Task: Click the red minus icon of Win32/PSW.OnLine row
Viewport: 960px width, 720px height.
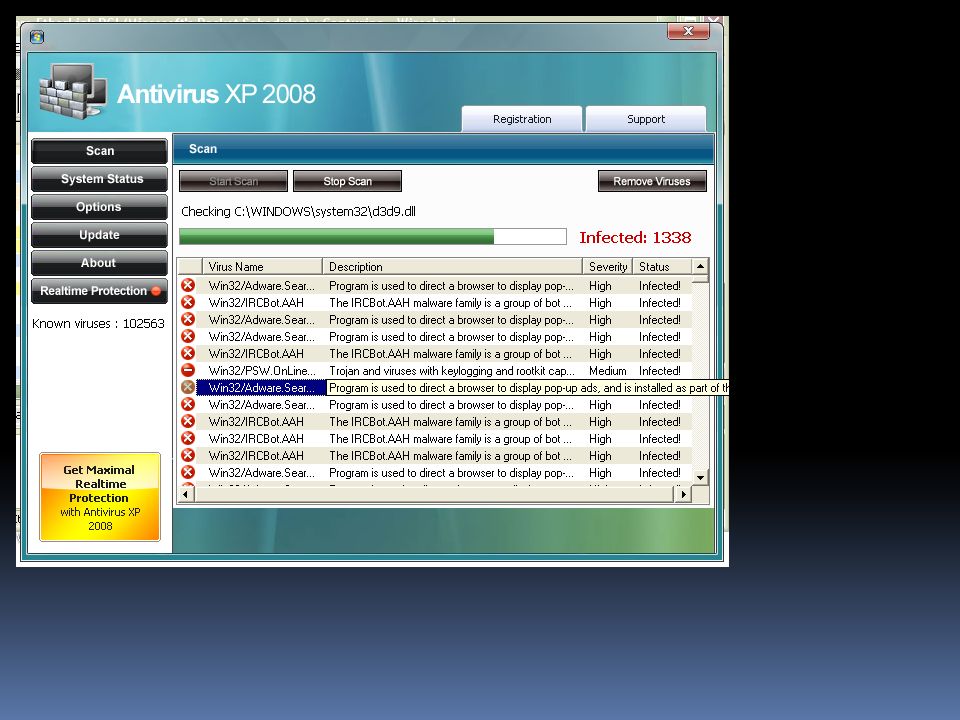Action: tap(188, 370)
